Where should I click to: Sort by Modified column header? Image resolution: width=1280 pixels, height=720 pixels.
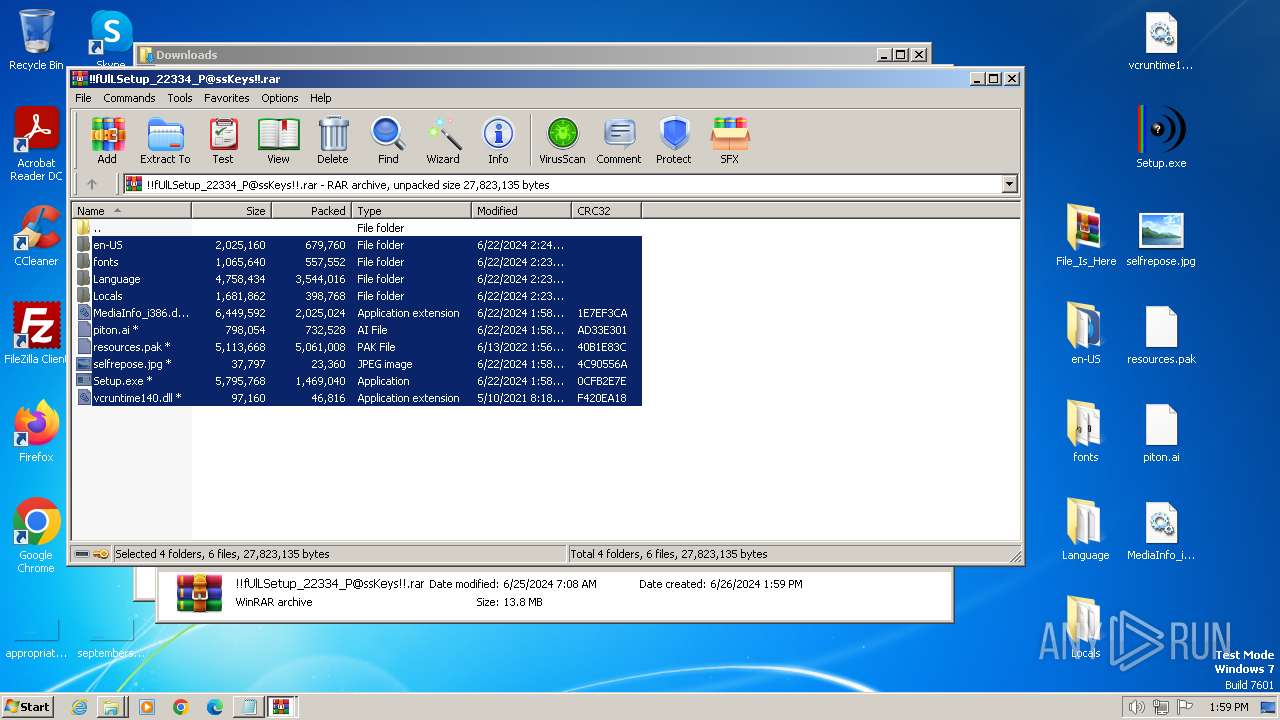522,211
